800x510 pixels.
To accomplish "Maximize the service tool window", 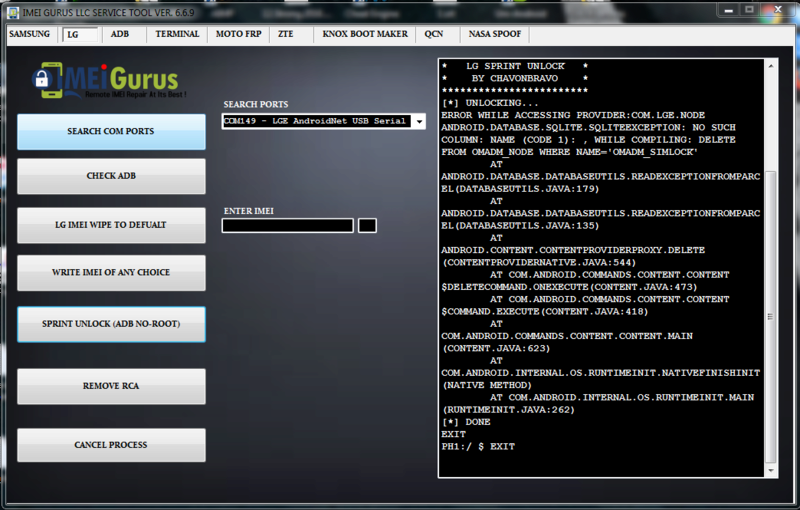I will (749, 10).
